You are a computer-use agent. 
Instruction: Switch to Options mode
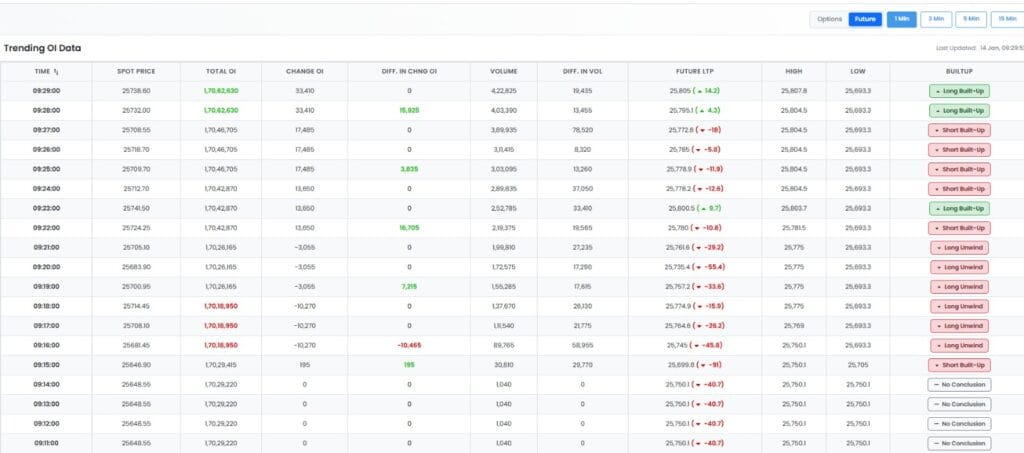(x=829, y=19)
